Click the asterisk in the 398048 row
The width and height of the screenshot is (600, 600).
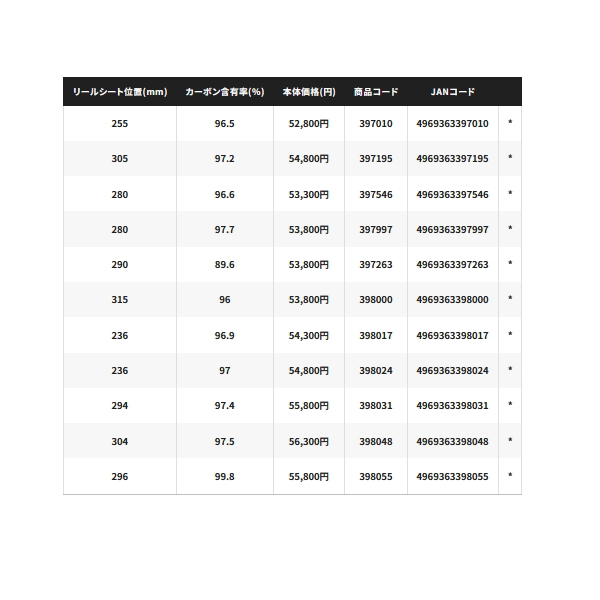(x=510, y=440)
